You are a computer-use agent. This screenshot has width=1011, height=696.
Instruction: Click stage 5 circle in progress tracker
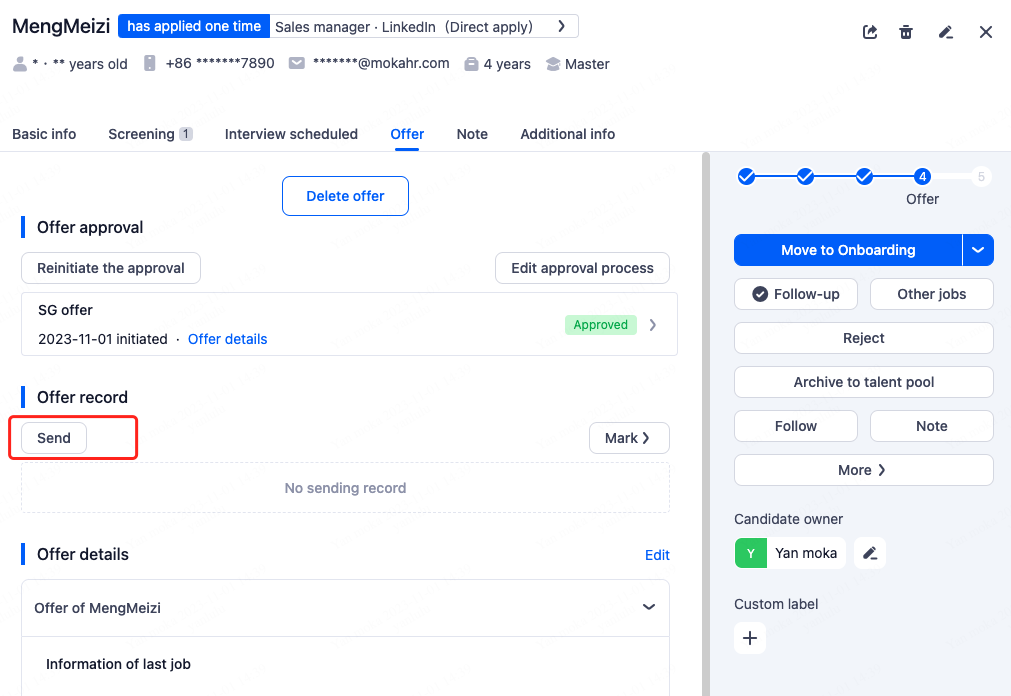pos(981,177)
